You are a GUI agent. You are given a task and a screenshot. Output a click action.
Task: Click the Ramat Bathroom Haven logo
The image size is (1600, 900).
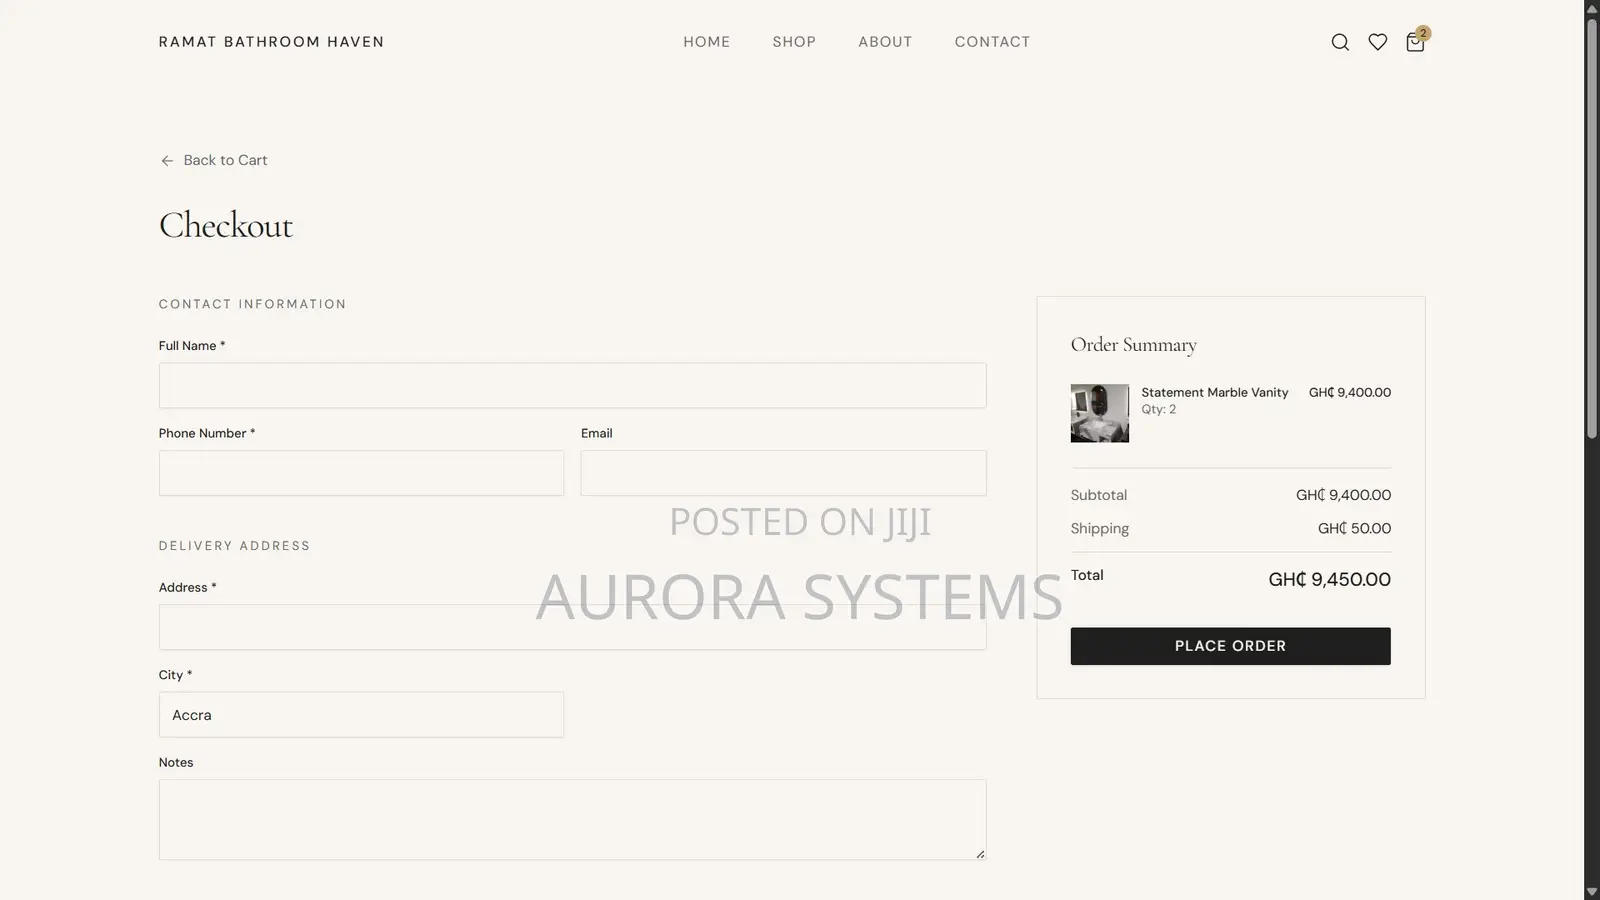(271, 42)
